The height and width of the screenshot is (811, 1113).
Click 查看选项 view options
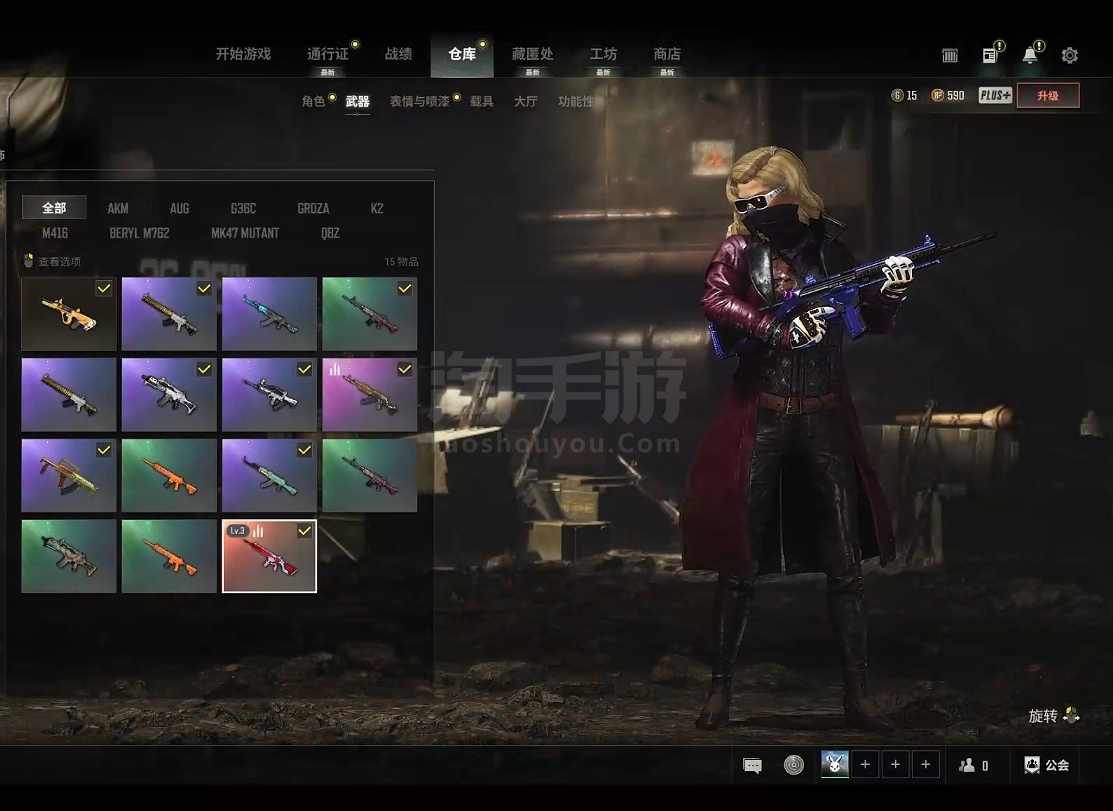pyautogui.click(x=59, y=262)
